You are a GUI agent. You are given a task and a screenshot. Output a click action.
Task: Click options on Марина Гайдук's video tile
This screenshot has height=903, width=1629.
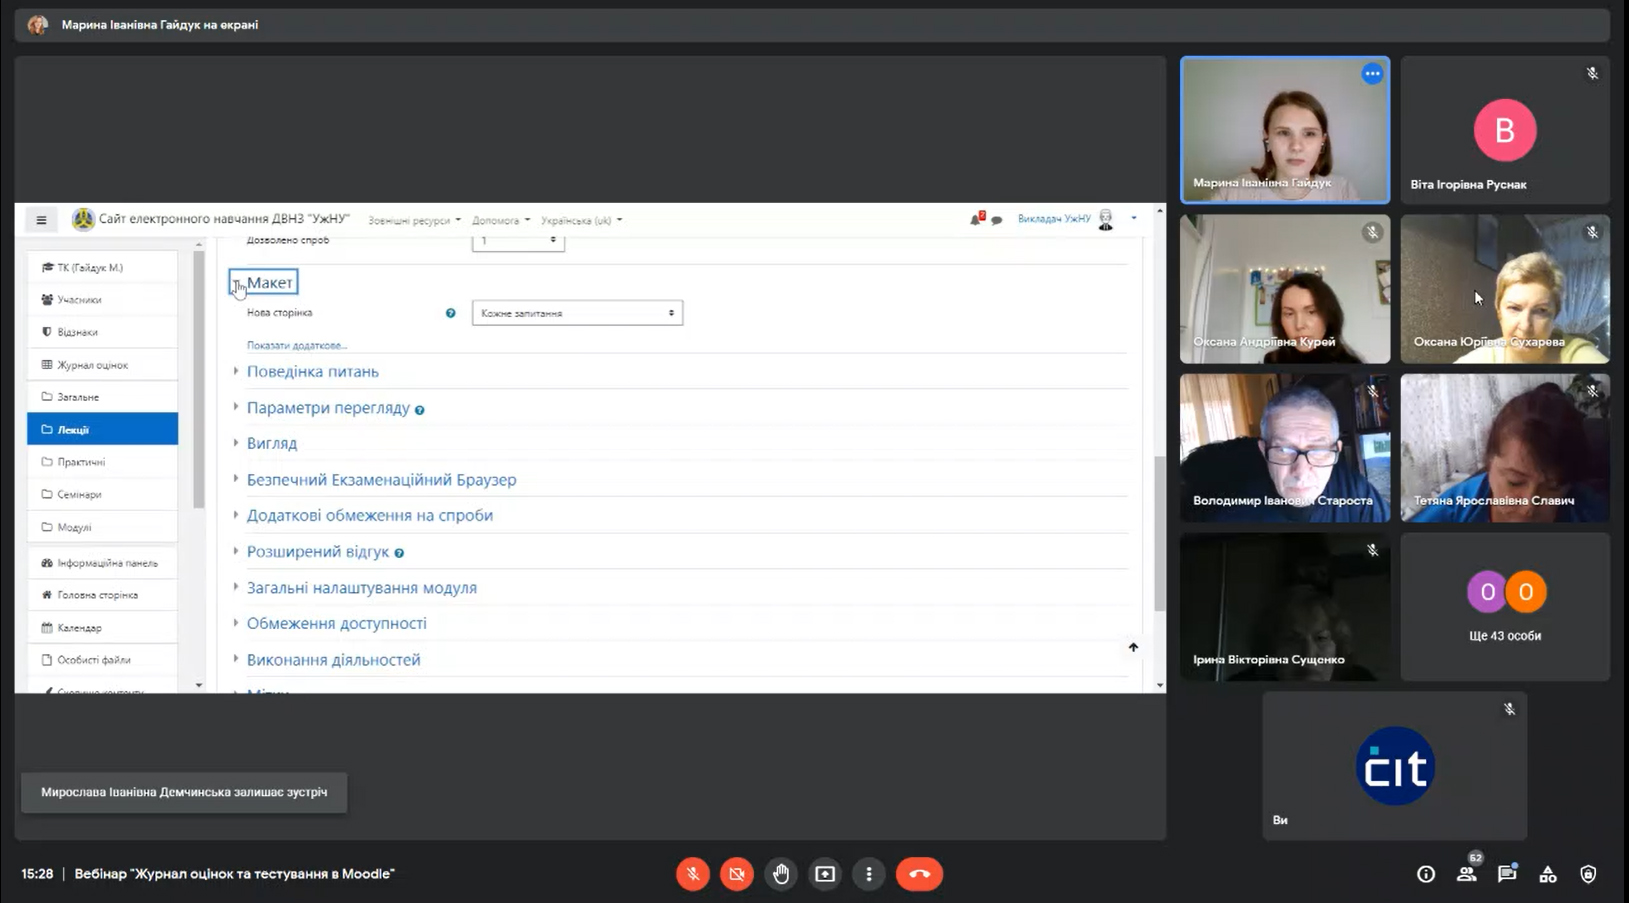click(1372, 74)
